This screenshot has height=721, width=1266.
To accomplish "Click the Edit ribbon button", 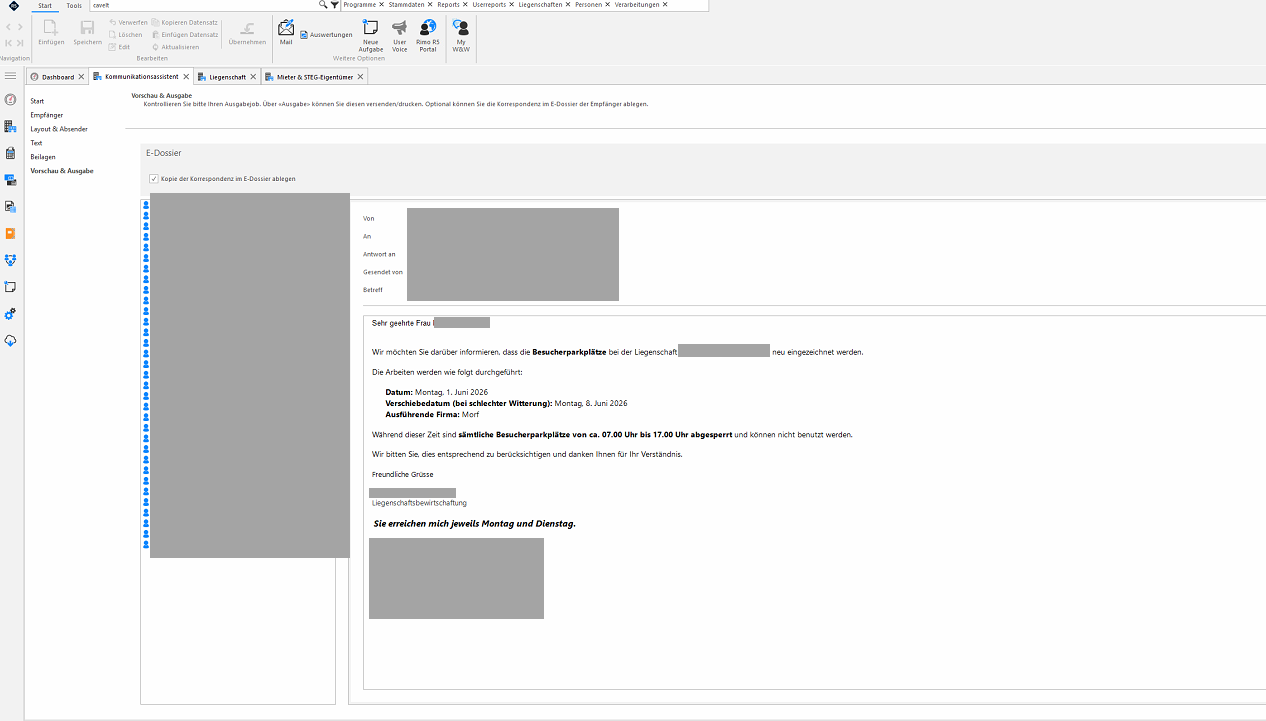I will click(120, 46).
